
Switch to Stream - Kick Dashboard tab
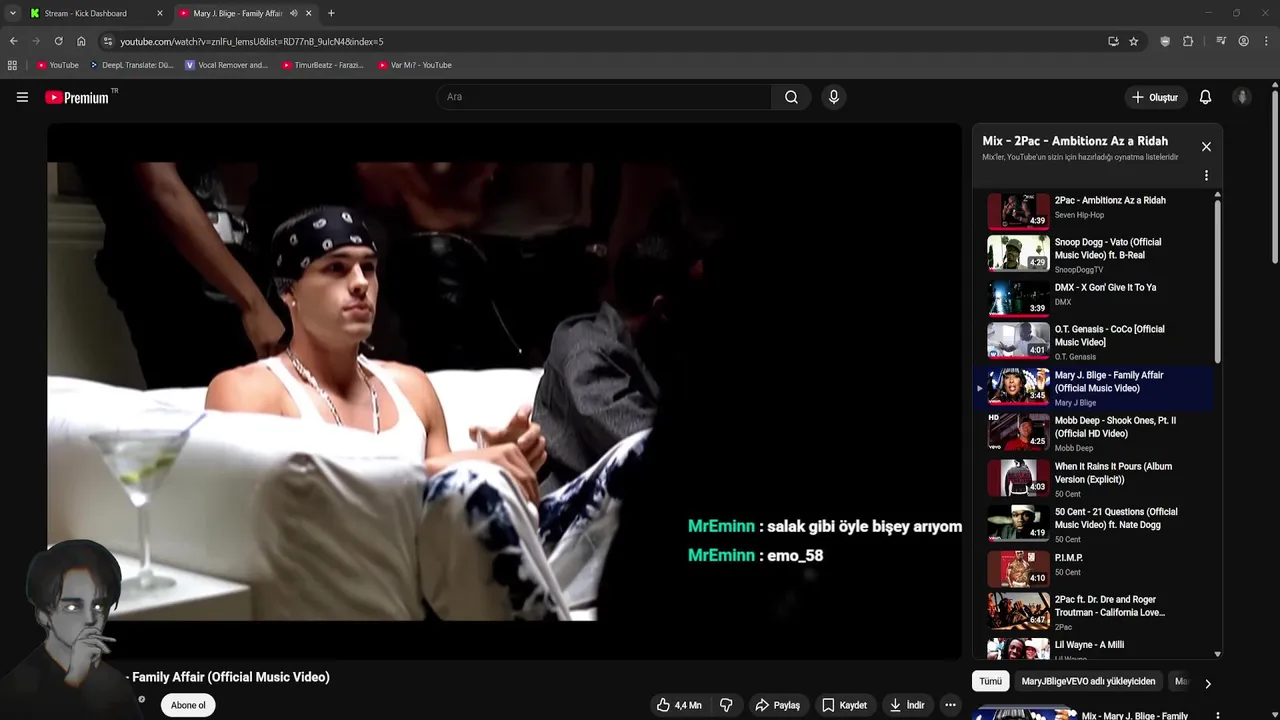[x=97, y=13]
